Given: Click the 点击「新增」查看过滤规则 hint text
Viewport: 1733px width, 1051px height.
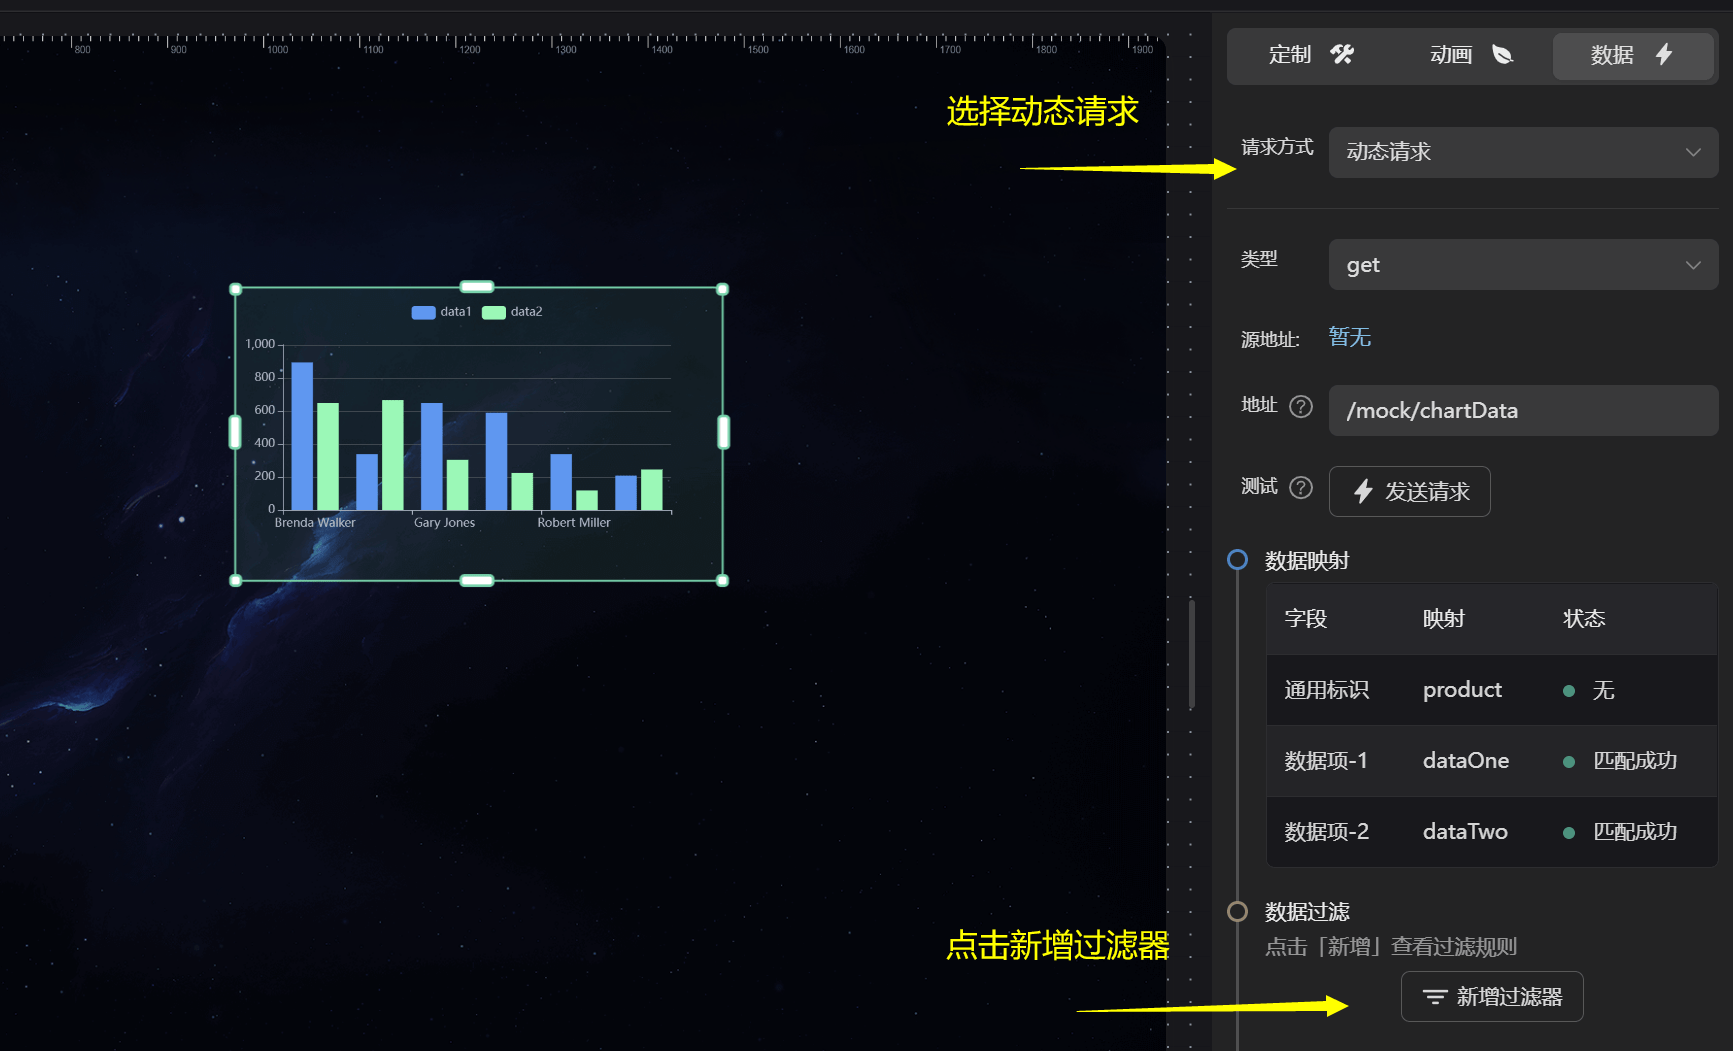Looking at the screenshot, I should point(1391,947).
